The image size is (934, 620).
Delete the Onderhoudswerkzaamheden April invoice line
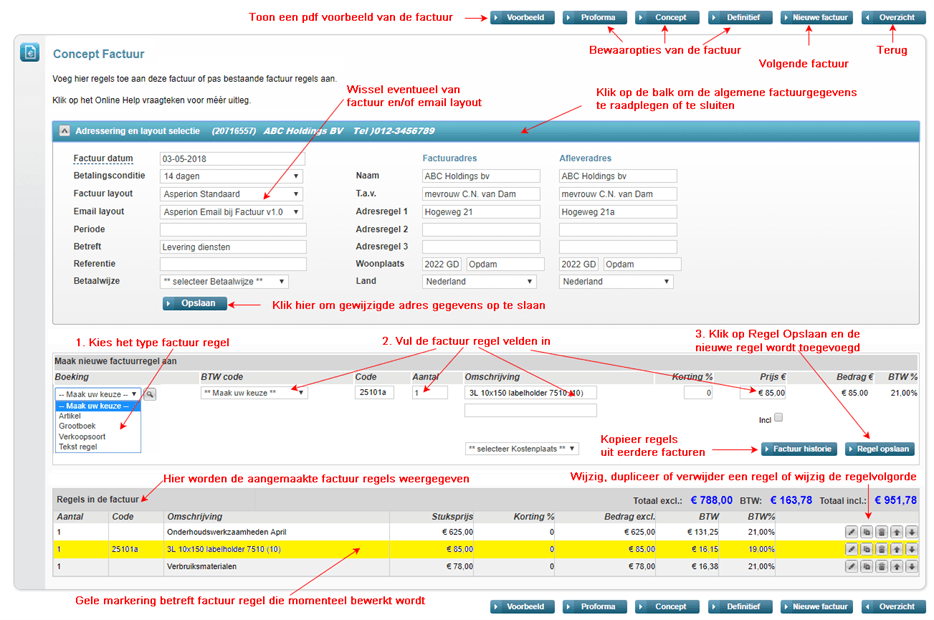click(x=882, y=532)
